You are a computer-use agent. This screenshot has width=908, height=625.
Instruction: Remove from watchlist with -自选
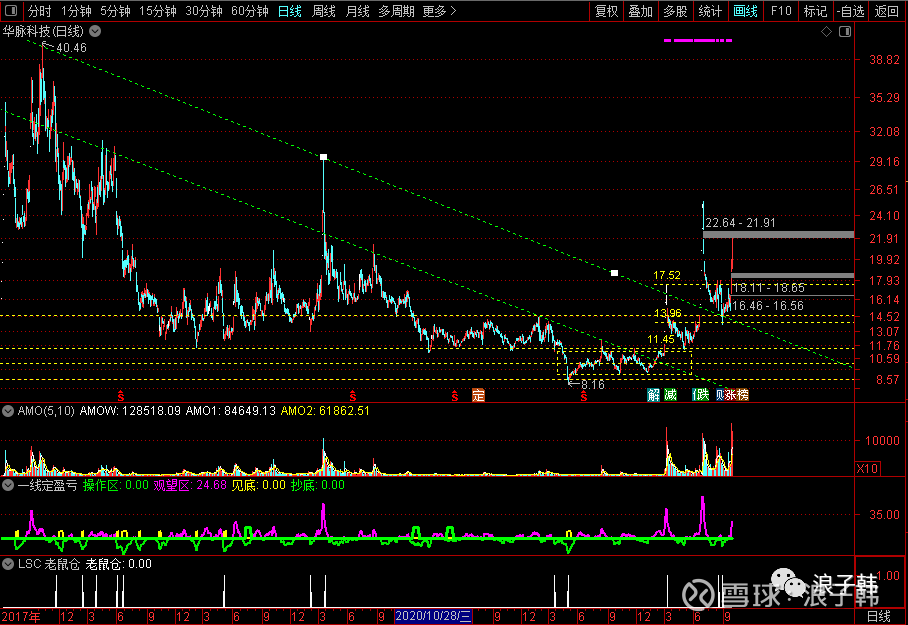point(851,11)
